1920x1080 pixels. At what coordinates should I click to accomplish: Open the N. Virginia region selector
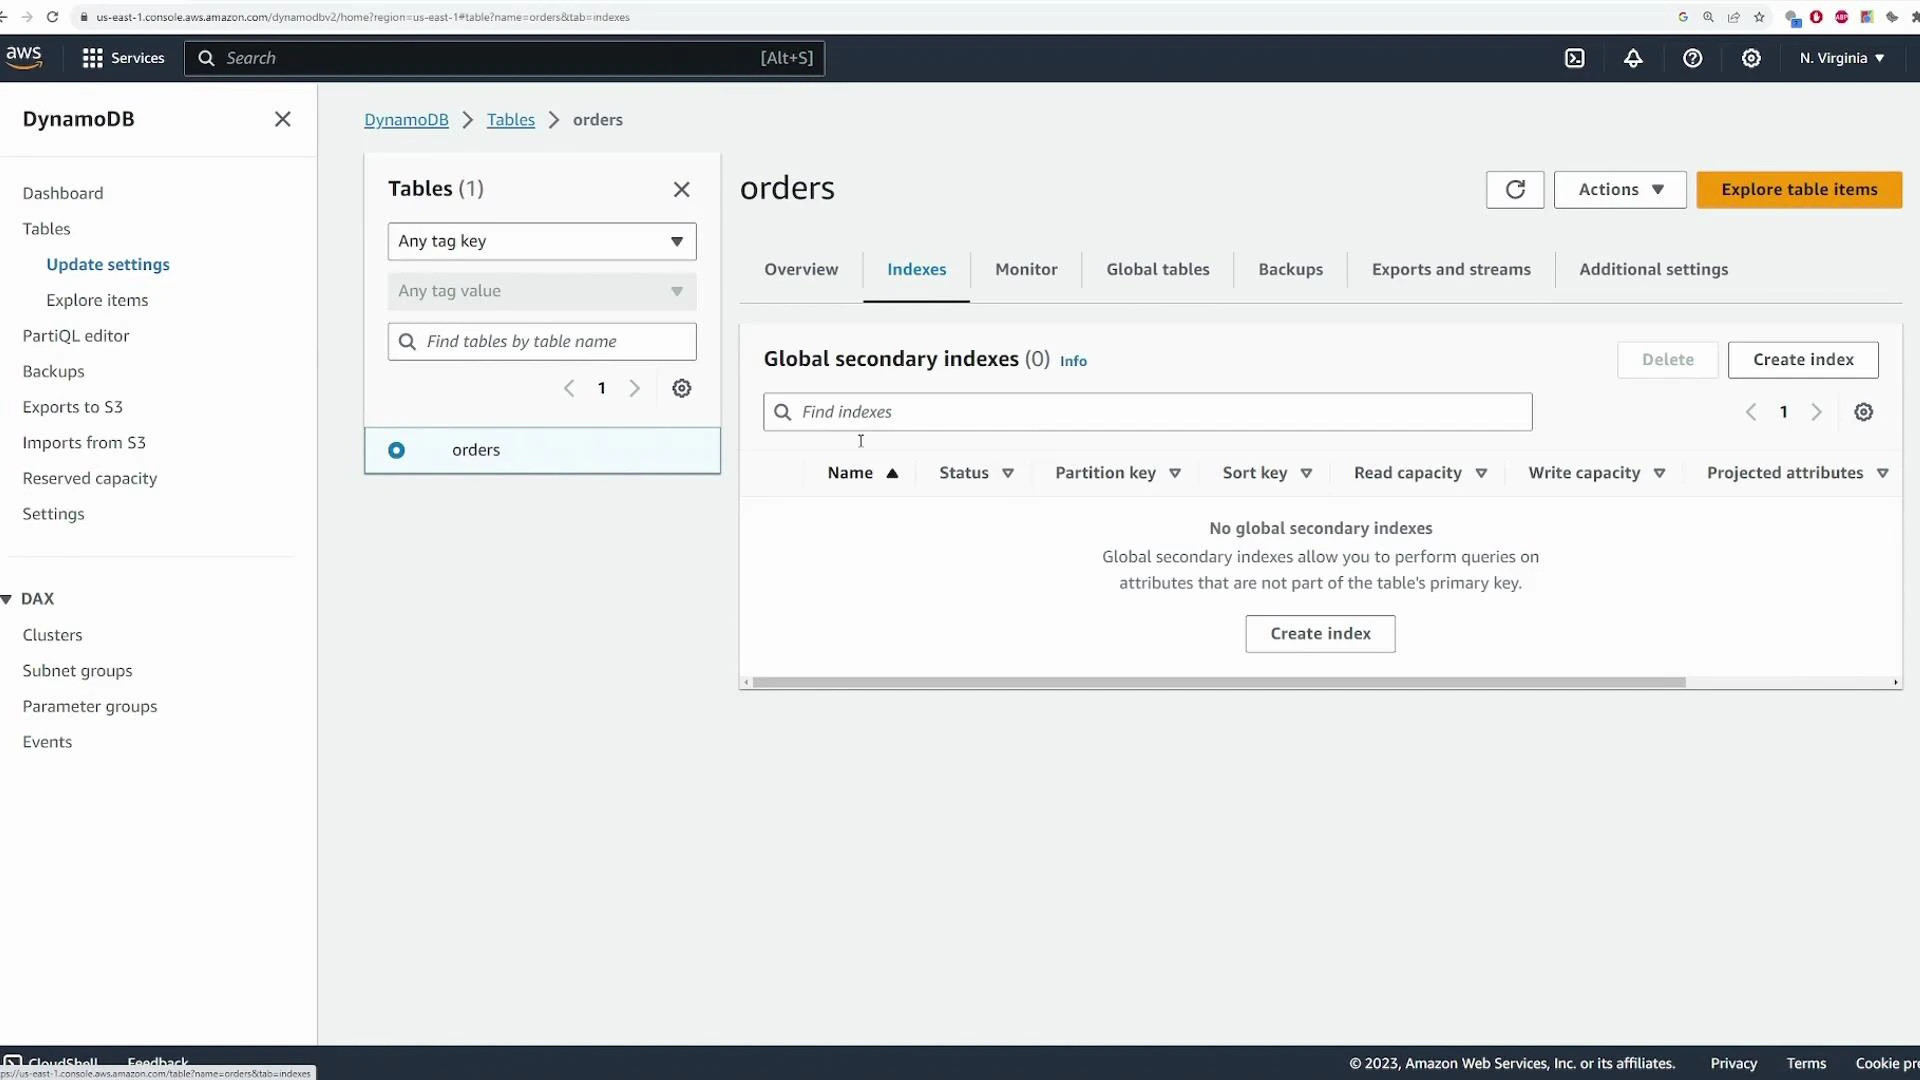point(1841,58)
